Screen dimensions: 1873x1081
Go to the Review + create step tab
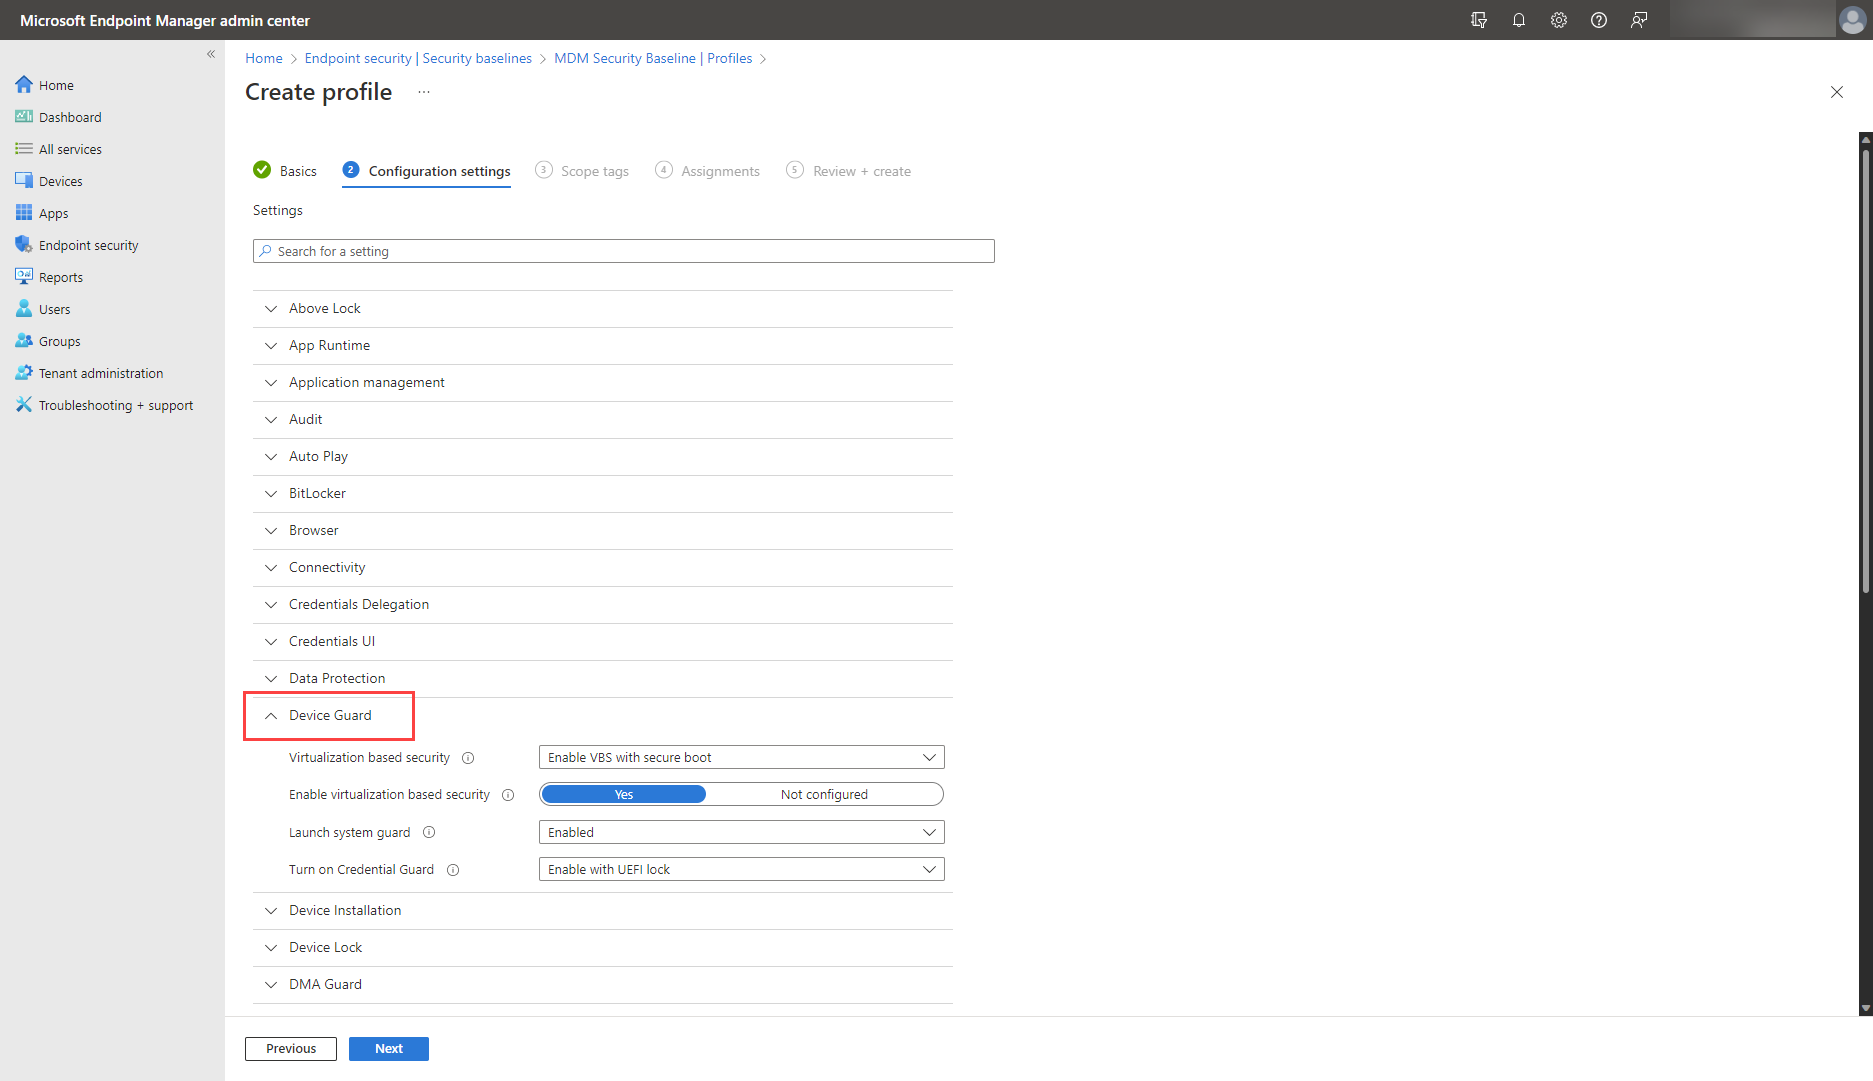coord(849,171)
